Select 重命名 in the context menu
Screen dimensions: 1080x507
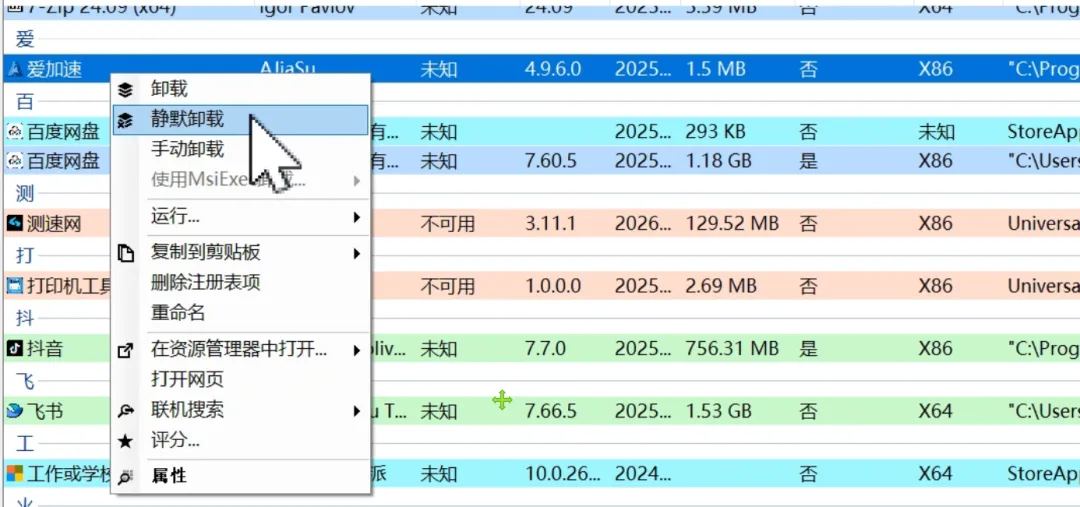coord(178,313)
